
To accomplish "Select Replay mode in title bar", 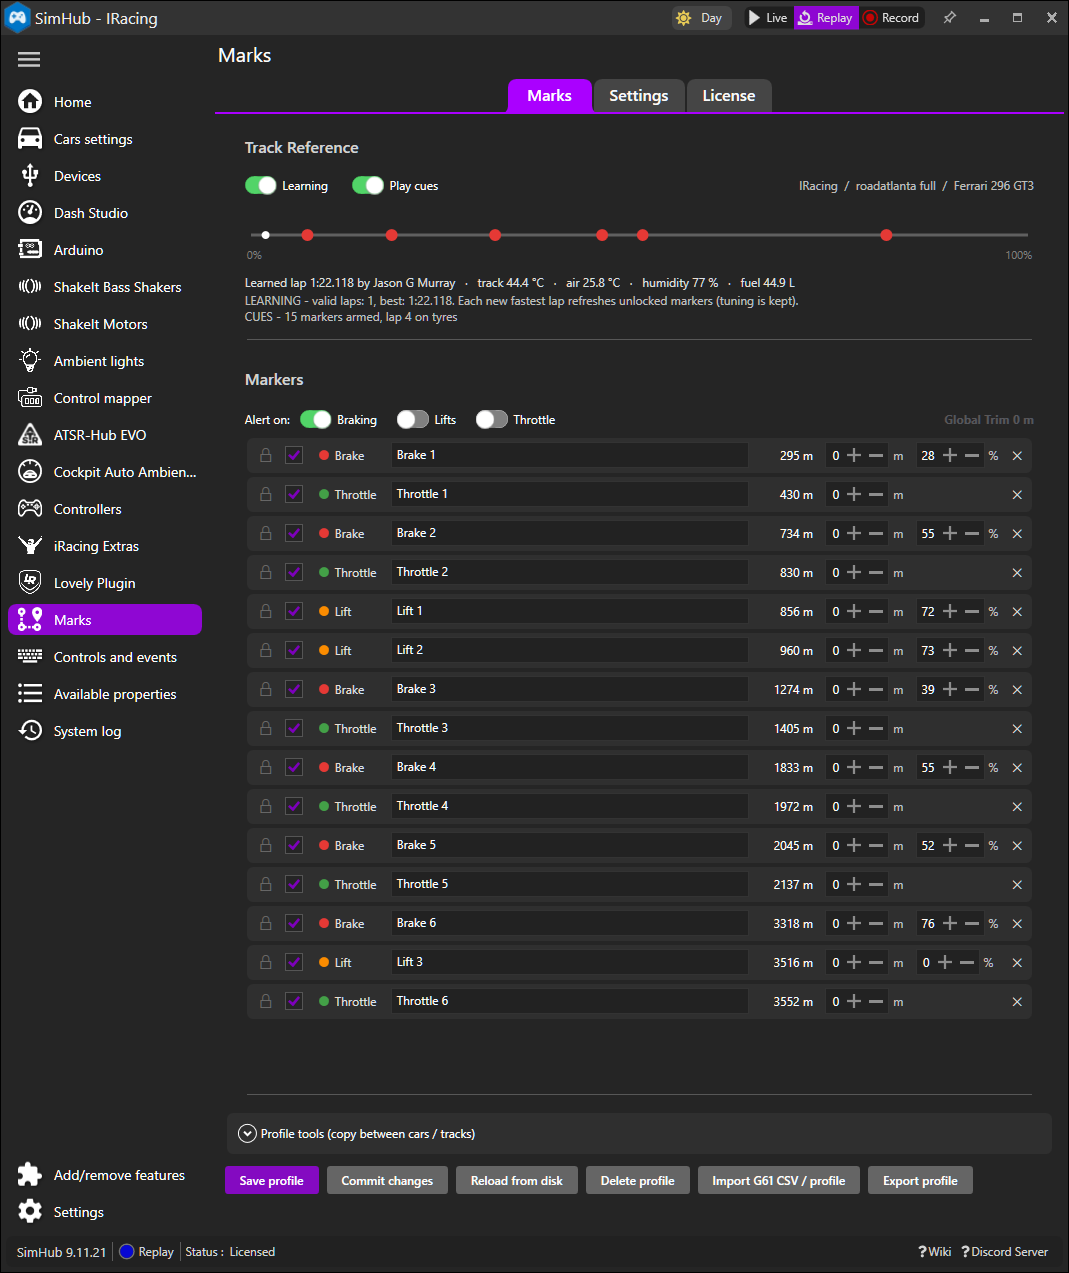I will 826,18.
